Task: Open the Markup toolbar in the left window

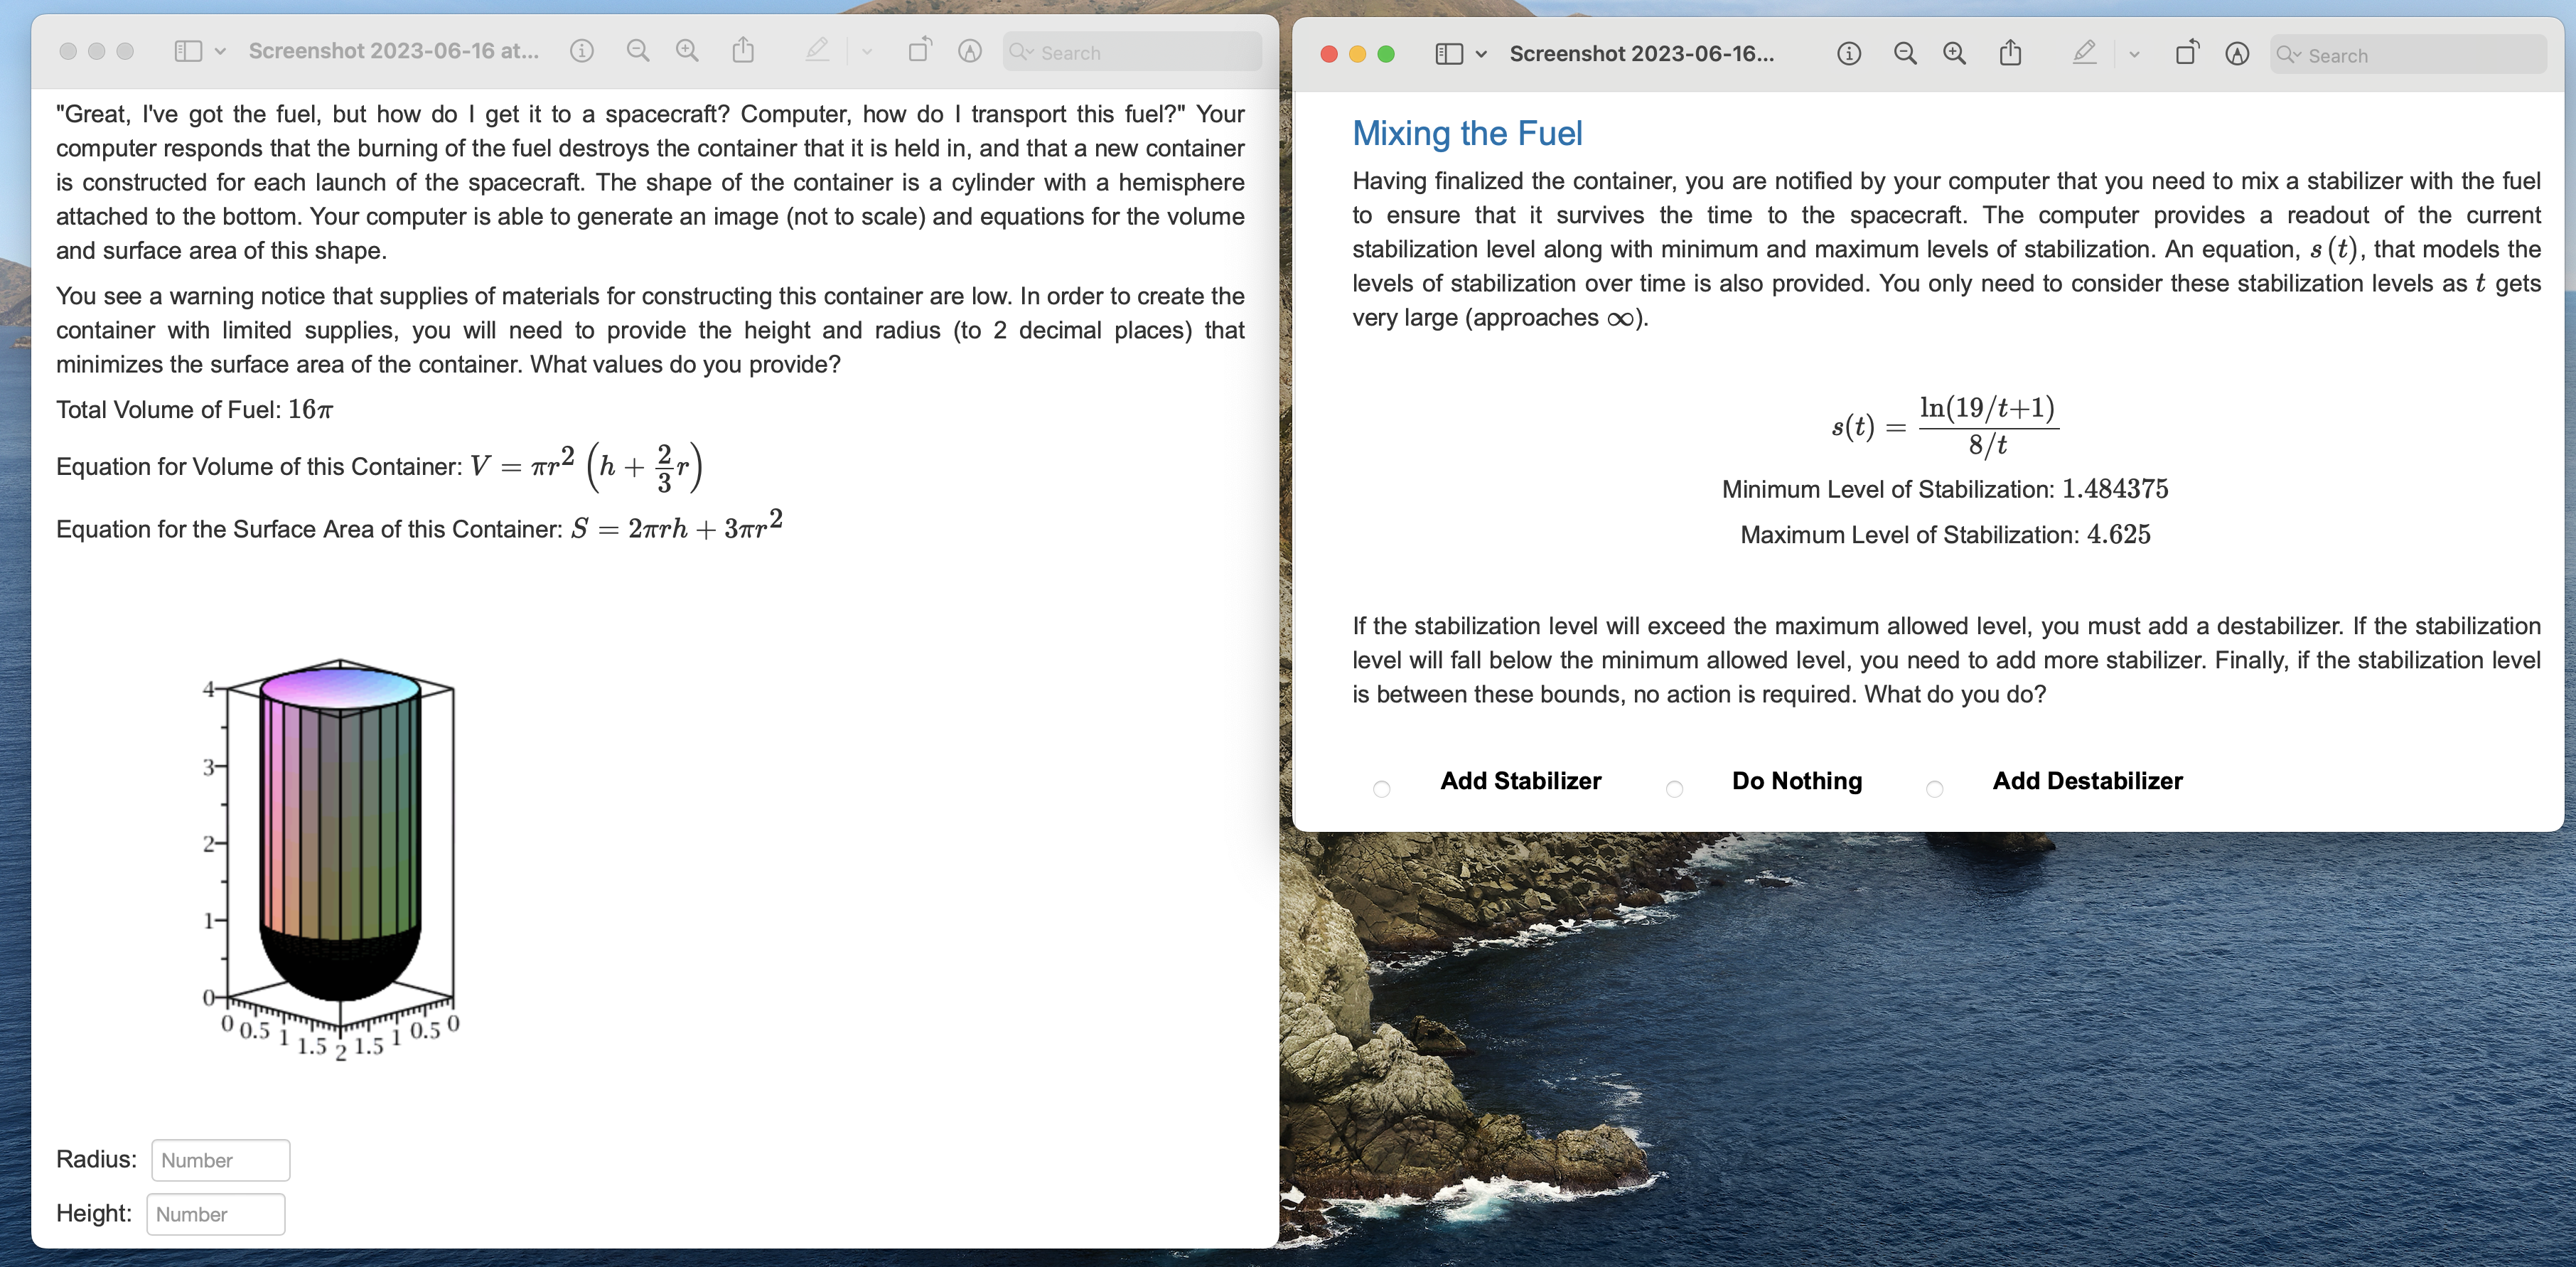Action: click(x=818, y=50)
